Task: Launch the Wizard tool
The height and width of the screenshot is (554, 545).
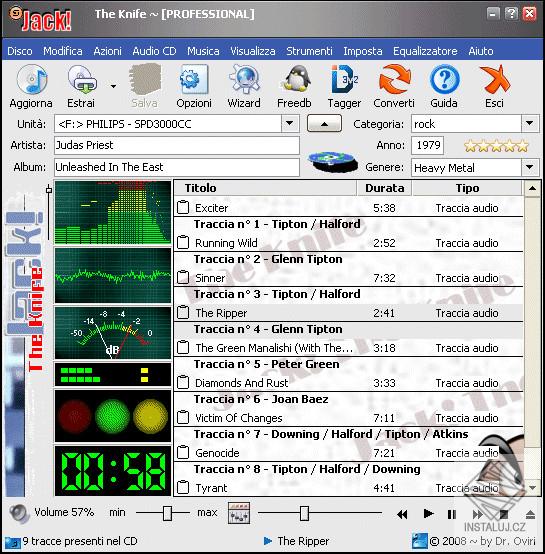Action: click(x=244, y=79)
